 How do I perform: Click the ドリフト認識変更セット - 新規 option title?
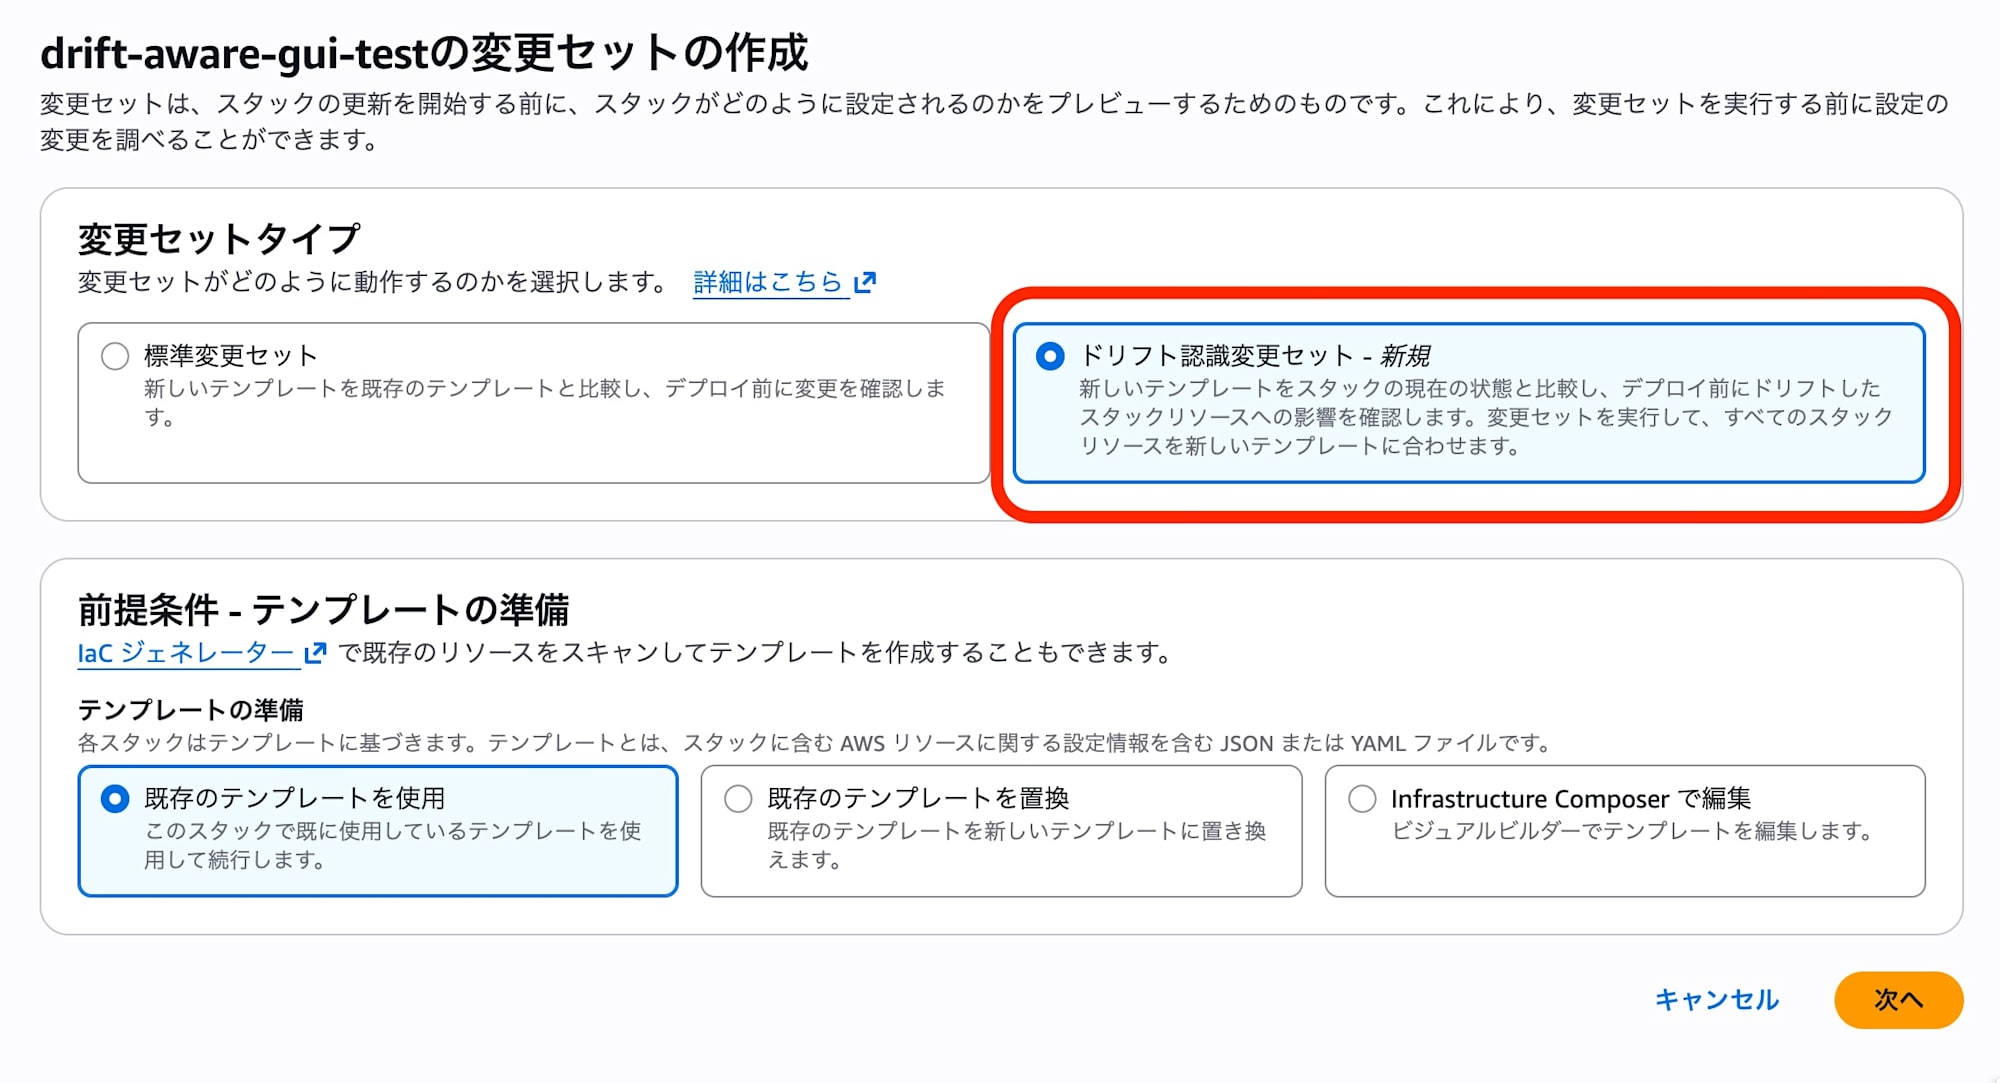(1254, 356)
